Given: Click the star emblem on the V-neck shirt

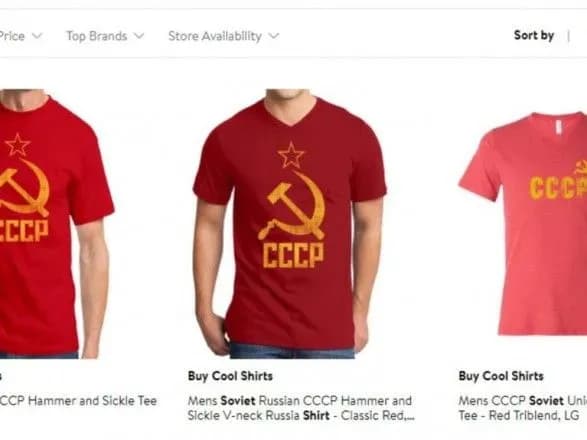Looking at the screenshot, I should (x=291, y=155).
